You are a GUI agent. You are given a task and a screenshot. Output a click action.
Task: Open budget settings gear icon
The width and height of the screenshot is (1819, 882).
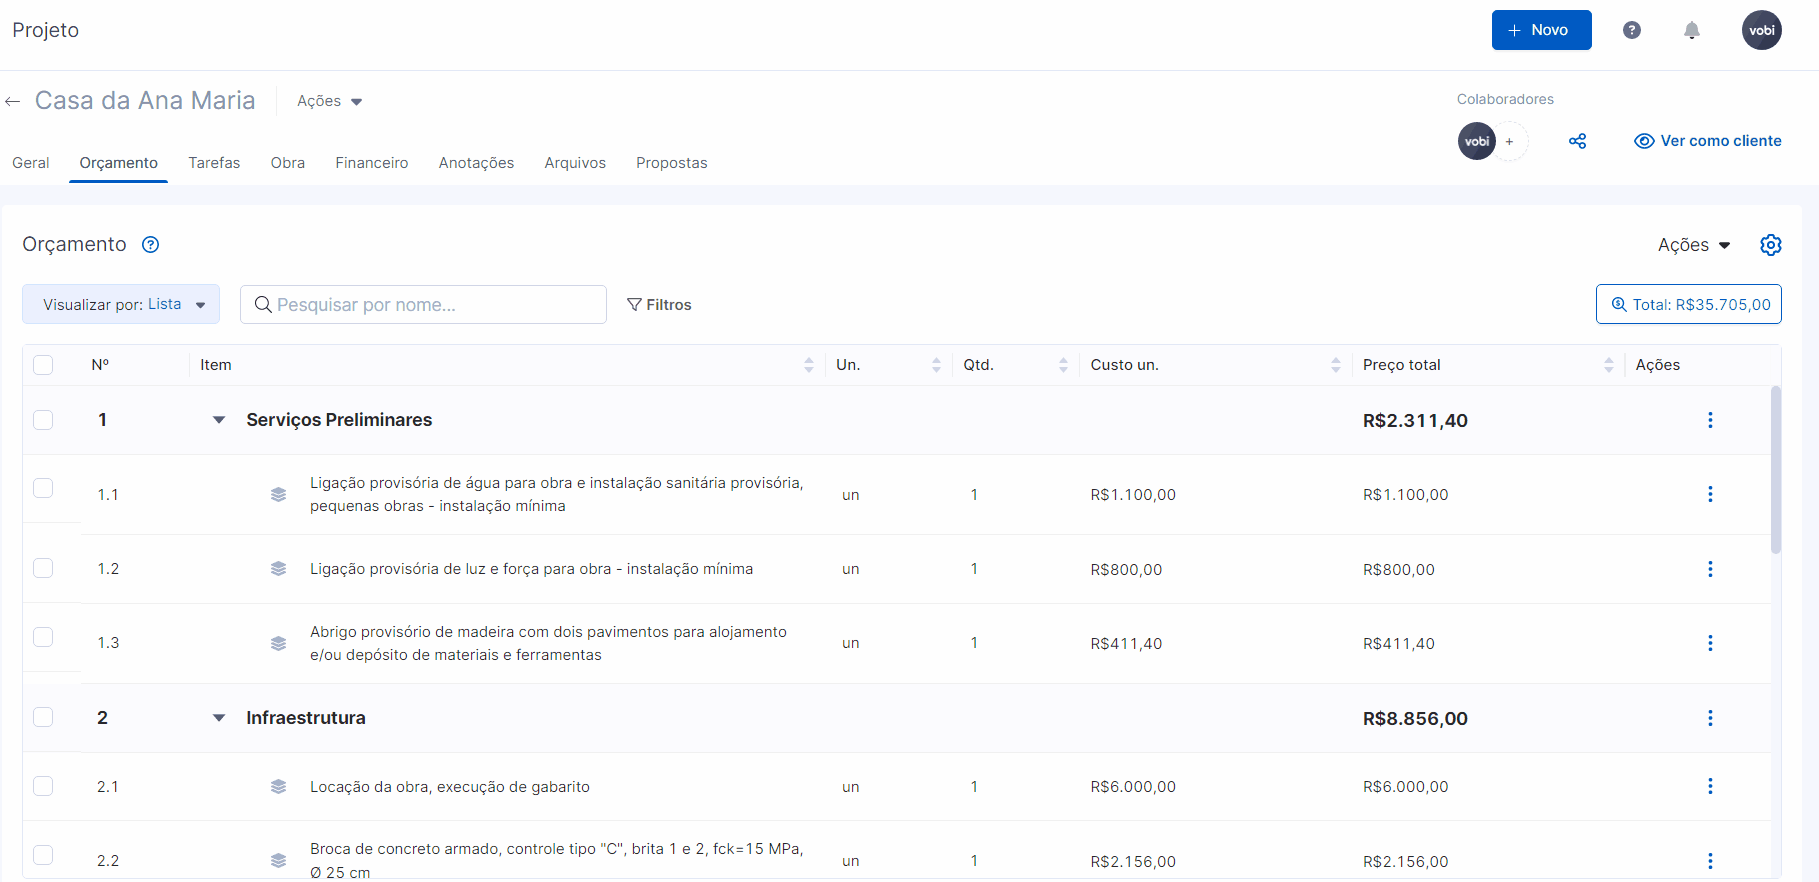click(1770, 245)
